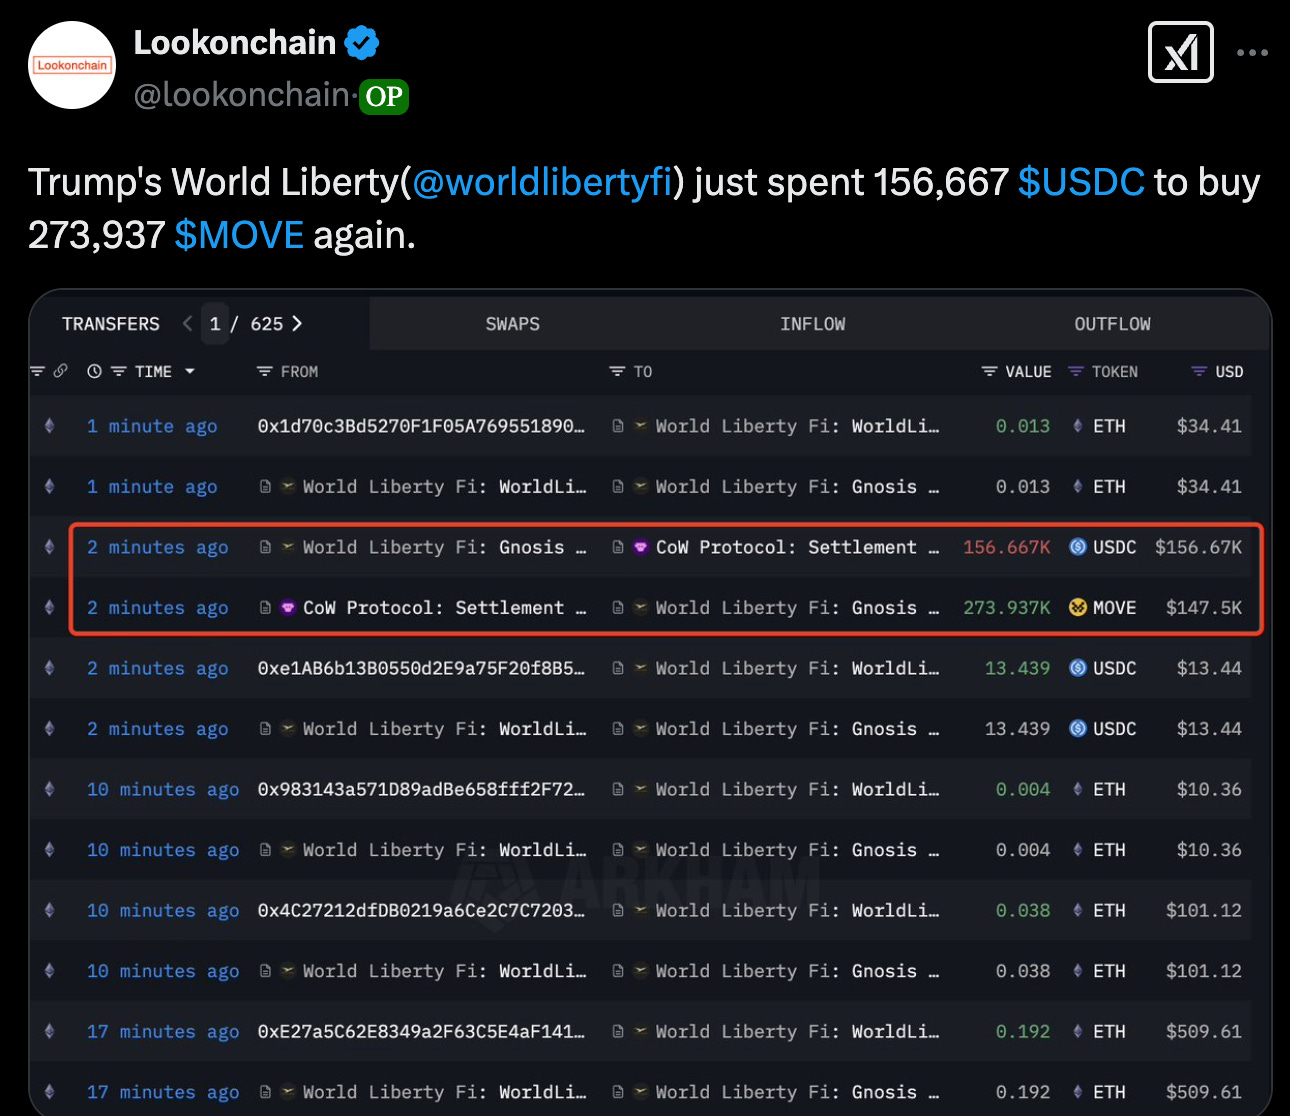Click USDC token icon on the 156.667K row
1290x1116 pixels.
1078,547
